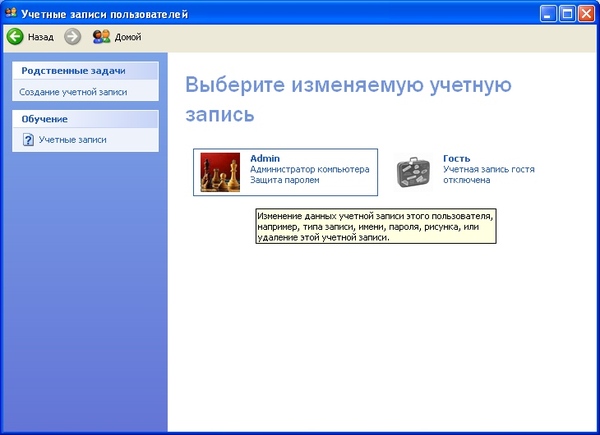Open the "Учетные записи" help link

(73, 140)
